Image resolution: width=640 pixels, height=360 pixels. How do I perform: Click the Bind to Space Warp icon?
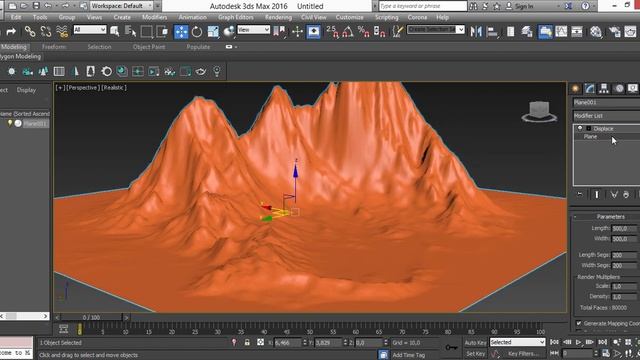(x=62, y=31)
